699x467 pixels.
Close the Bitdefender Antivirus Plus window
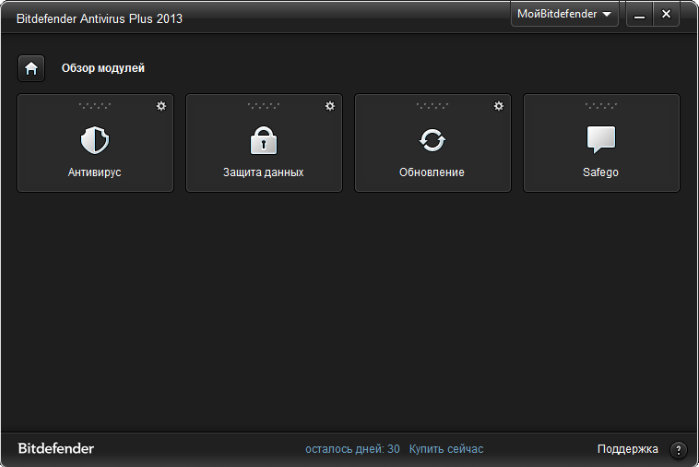666,15
